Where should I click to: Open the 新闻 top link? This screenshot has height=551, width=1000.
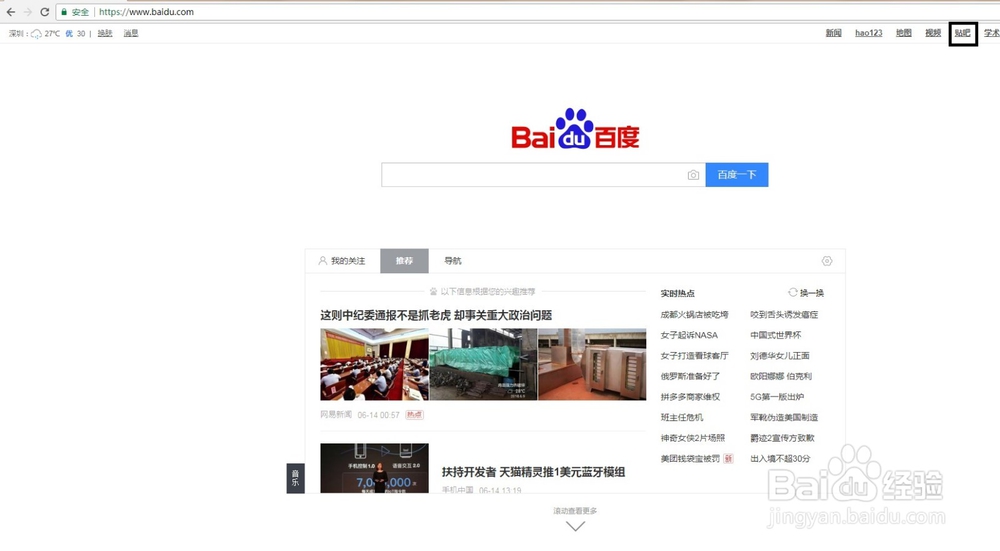(834, 33)
